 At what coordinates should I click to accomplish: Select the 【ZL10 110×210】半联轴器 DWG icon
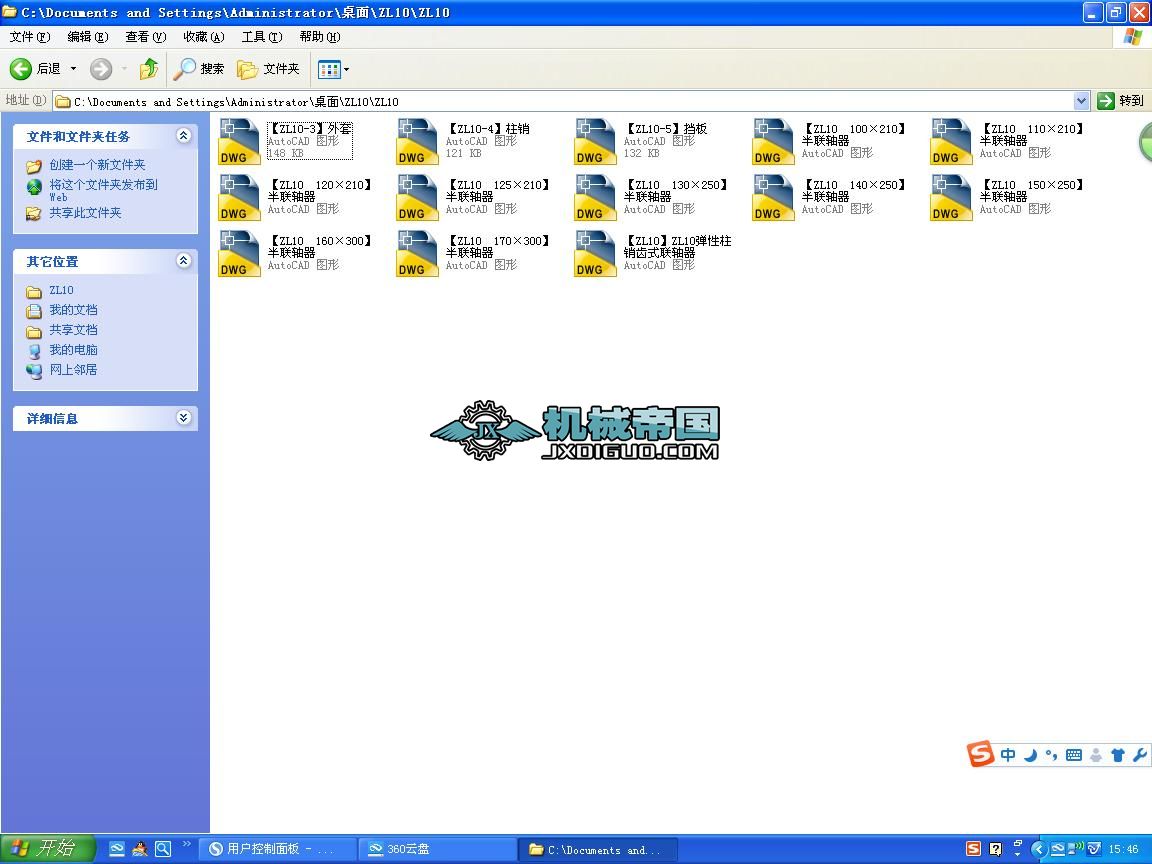951,142
